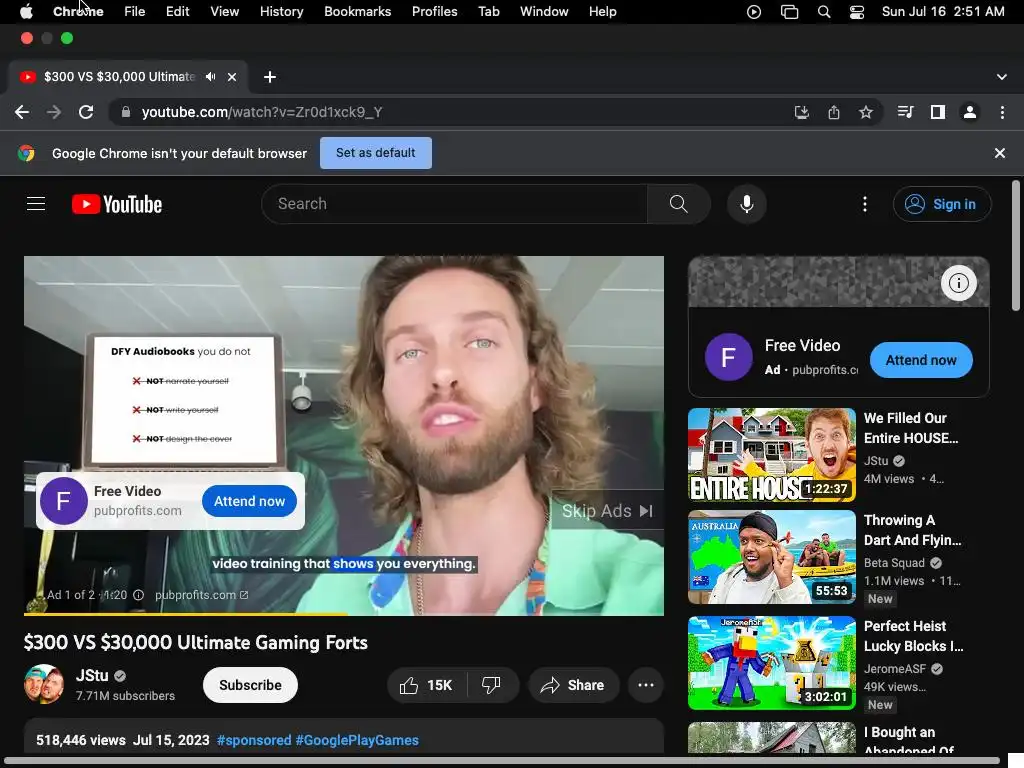
Task: Open the page share icon in address bar
Action: (x=834, y=112)
